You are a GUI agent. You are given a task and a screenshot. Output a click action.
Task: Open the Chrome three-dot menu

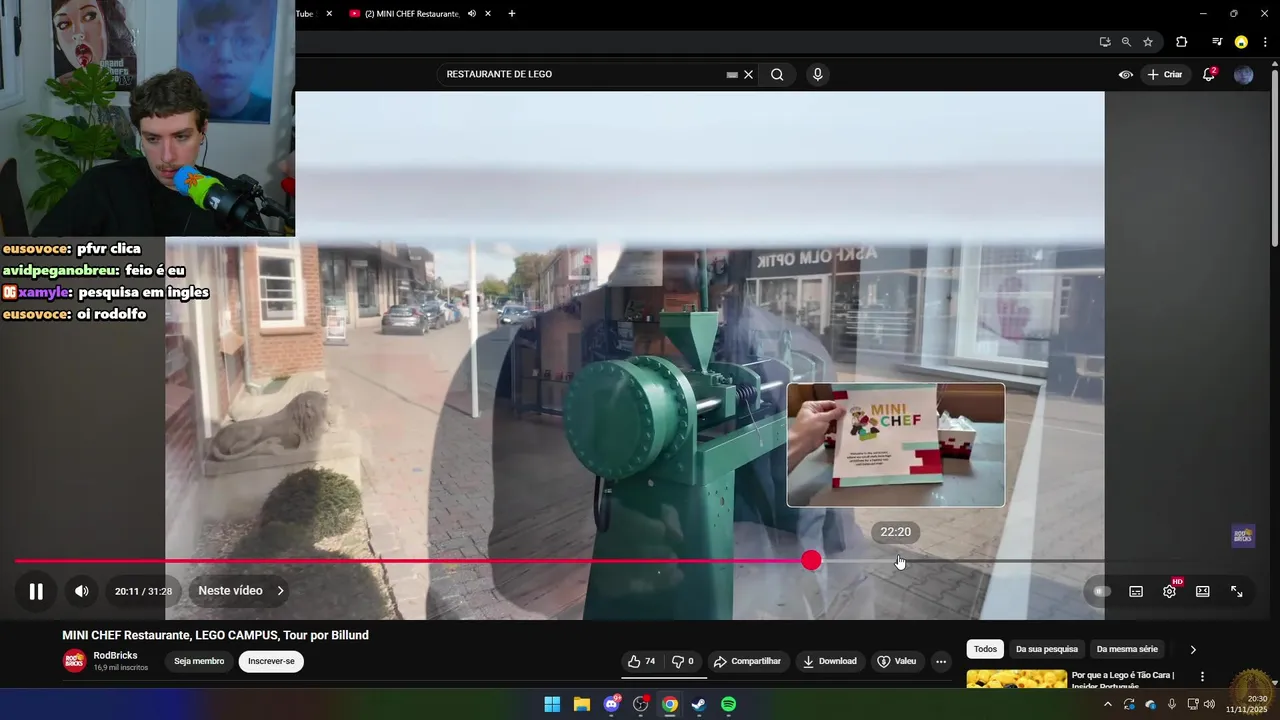coord(1265,42)
